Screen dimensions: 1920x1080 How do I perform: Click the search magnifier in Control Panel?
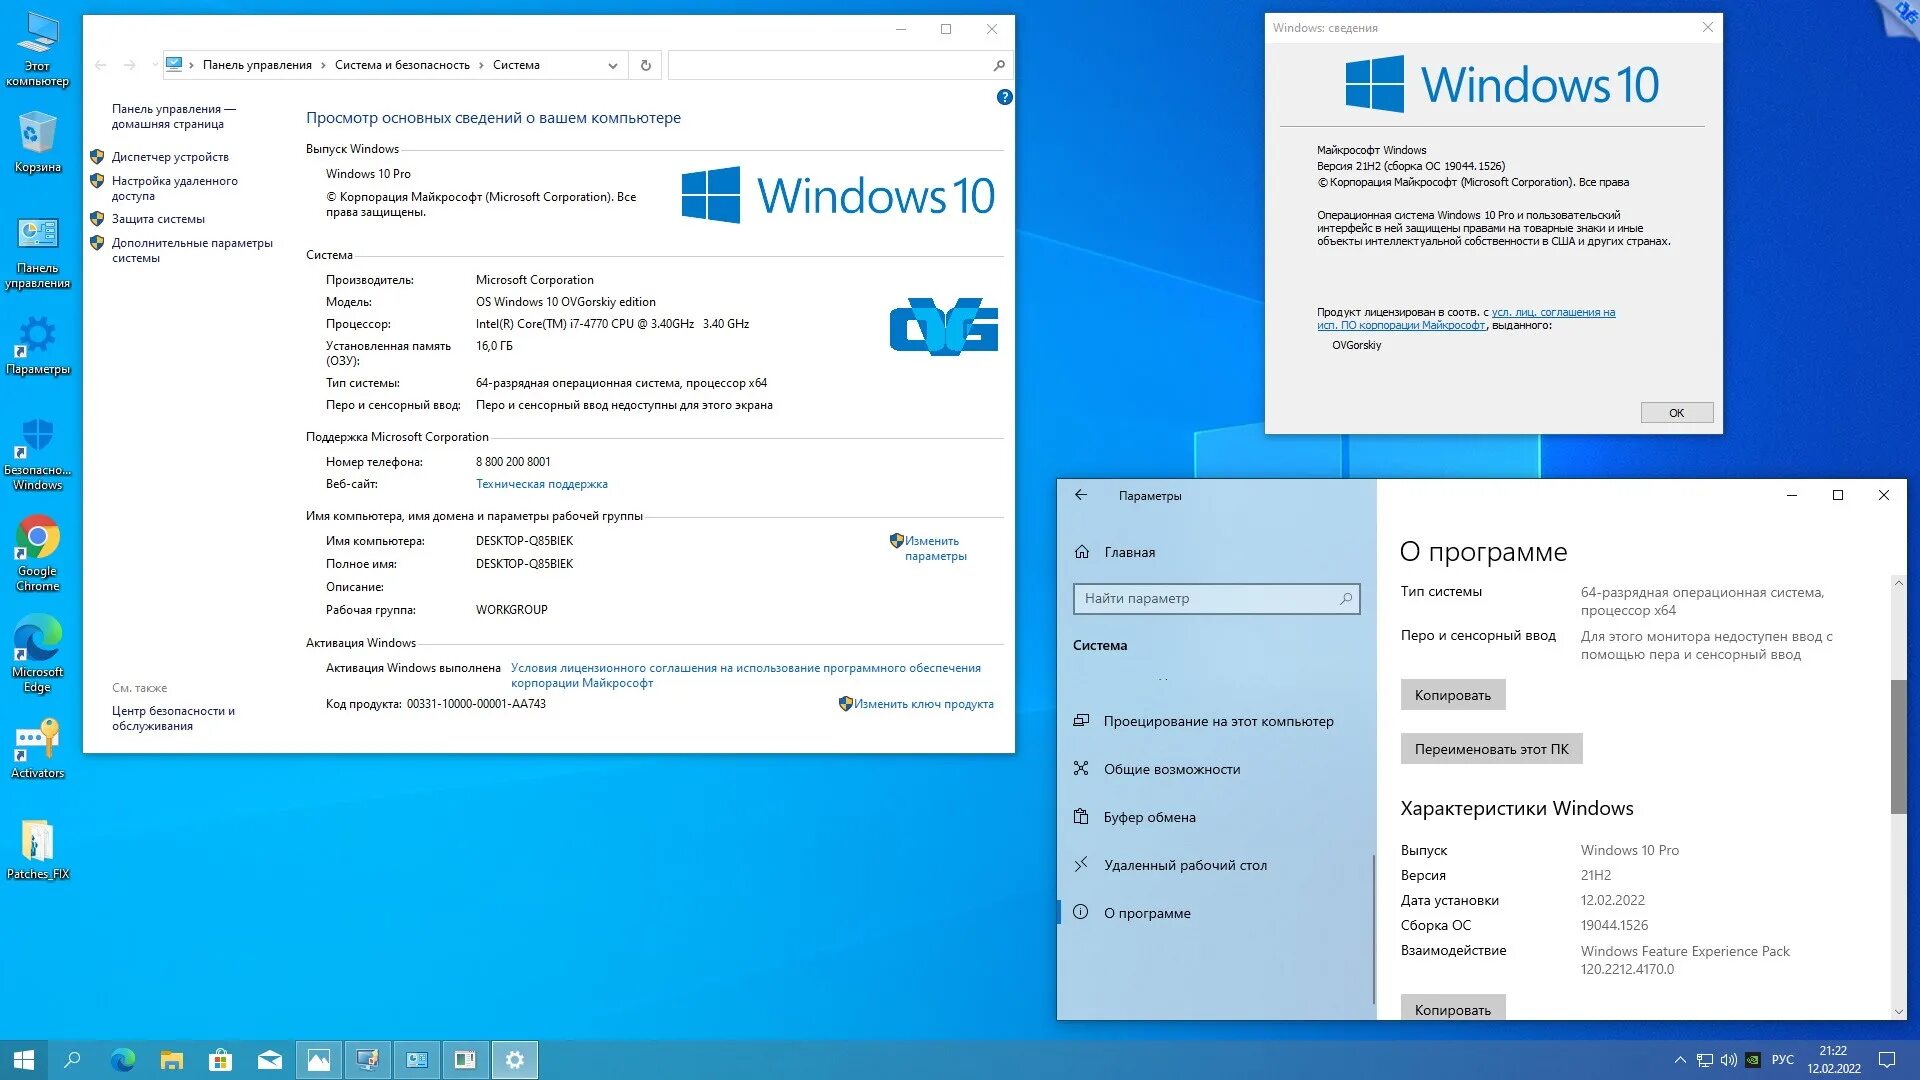[998, 65]
